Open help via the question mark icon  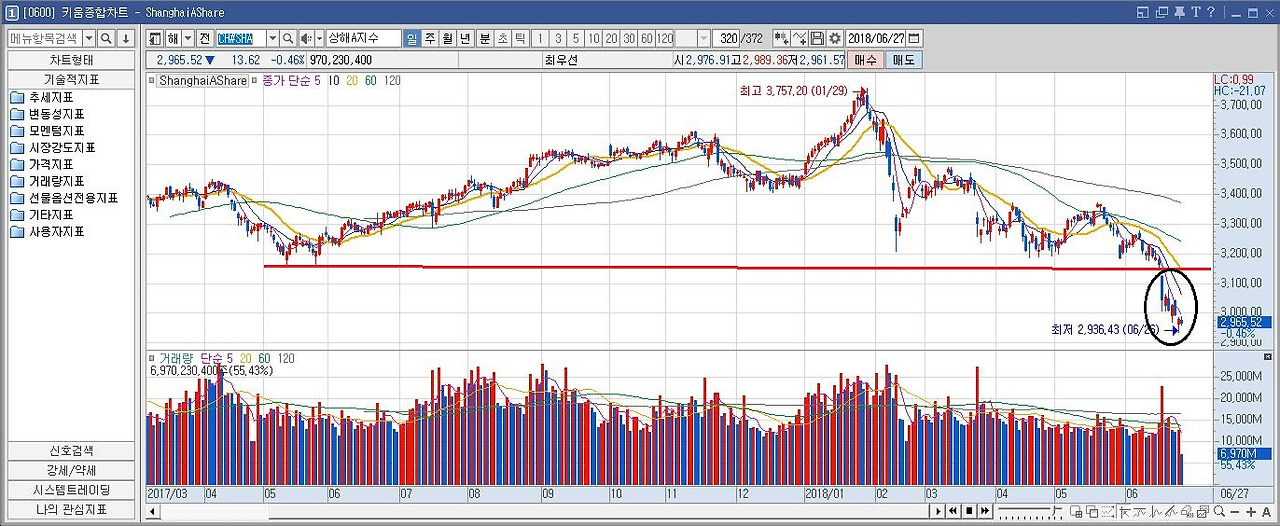click(1211, 12)
